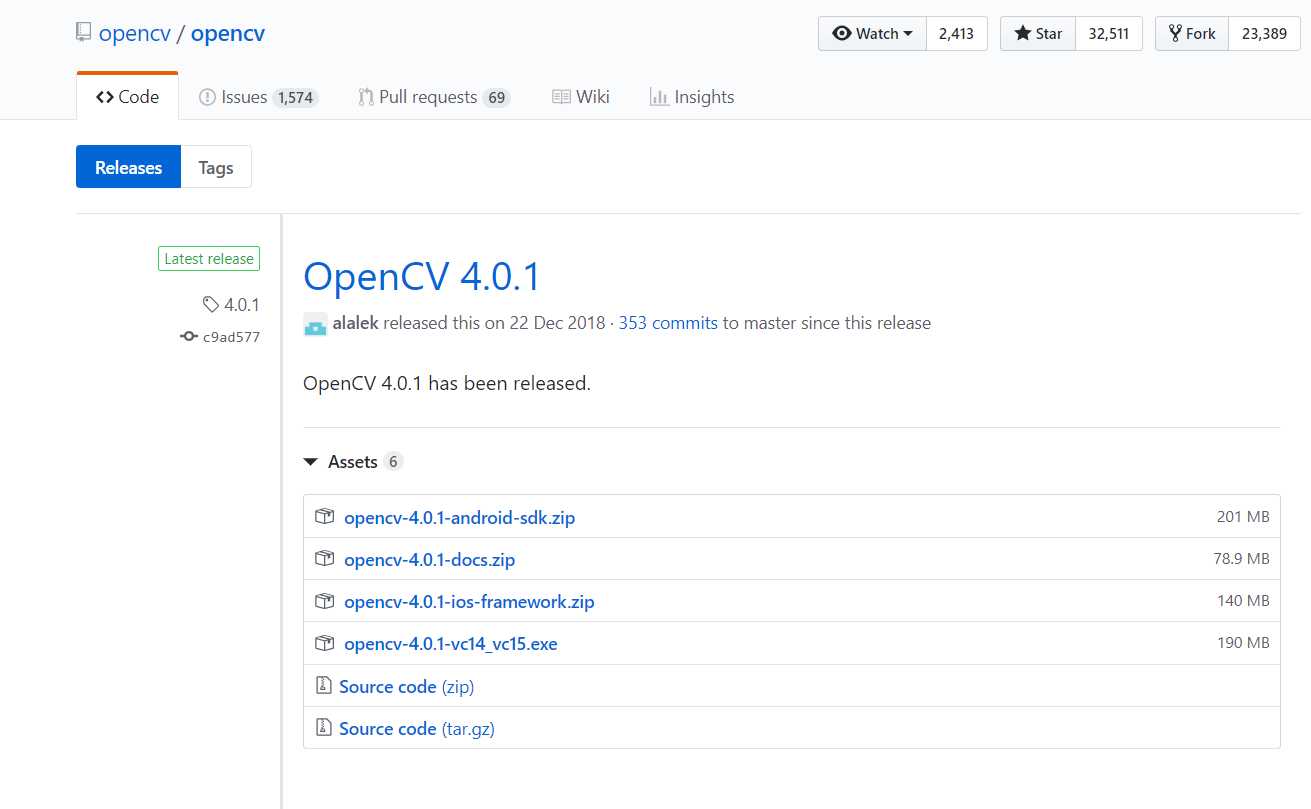Star the opencv repository

pyautogui.click(x=1038, y=33)
